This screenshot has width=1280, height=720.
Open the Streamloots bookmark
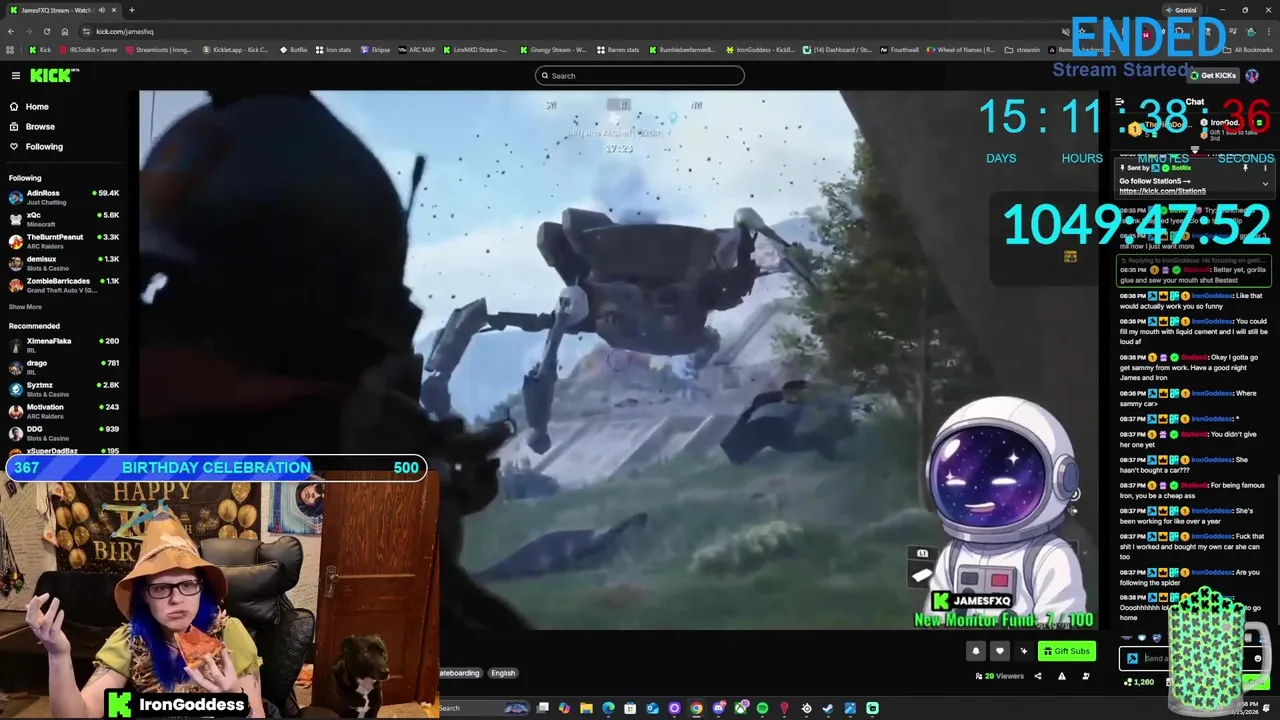point(158,49)
